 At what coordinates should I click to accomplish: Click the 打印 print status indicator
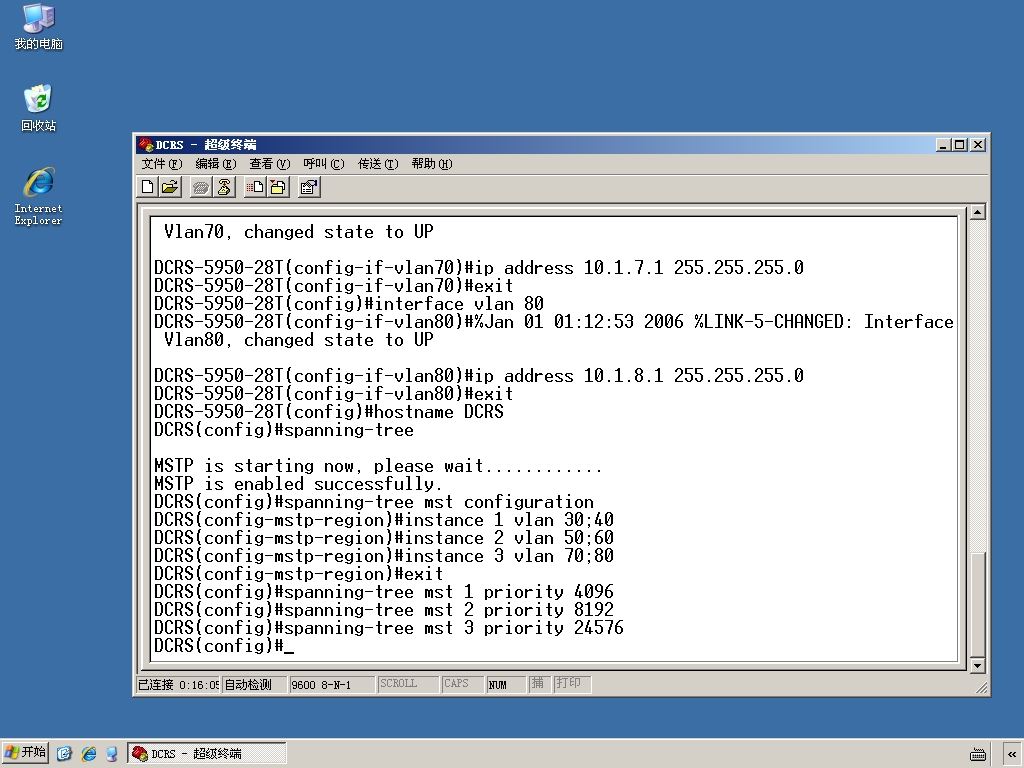[x=572, y=684]
